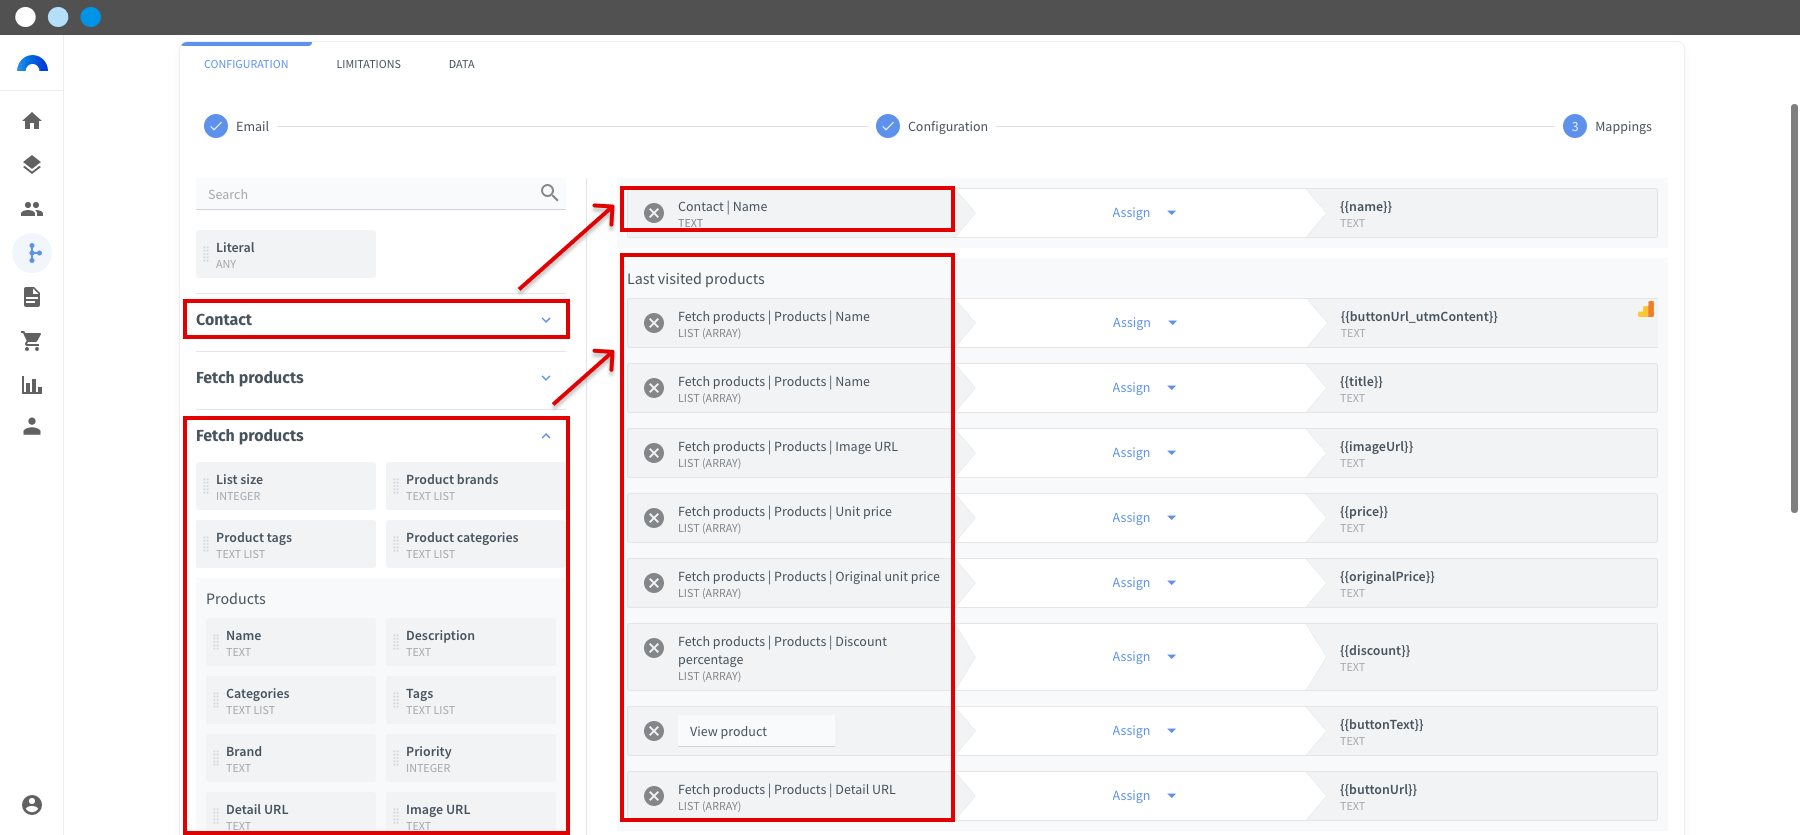The image size is (1800, 835).
Task: Select the Products Categories item
Action: [291, 700]
